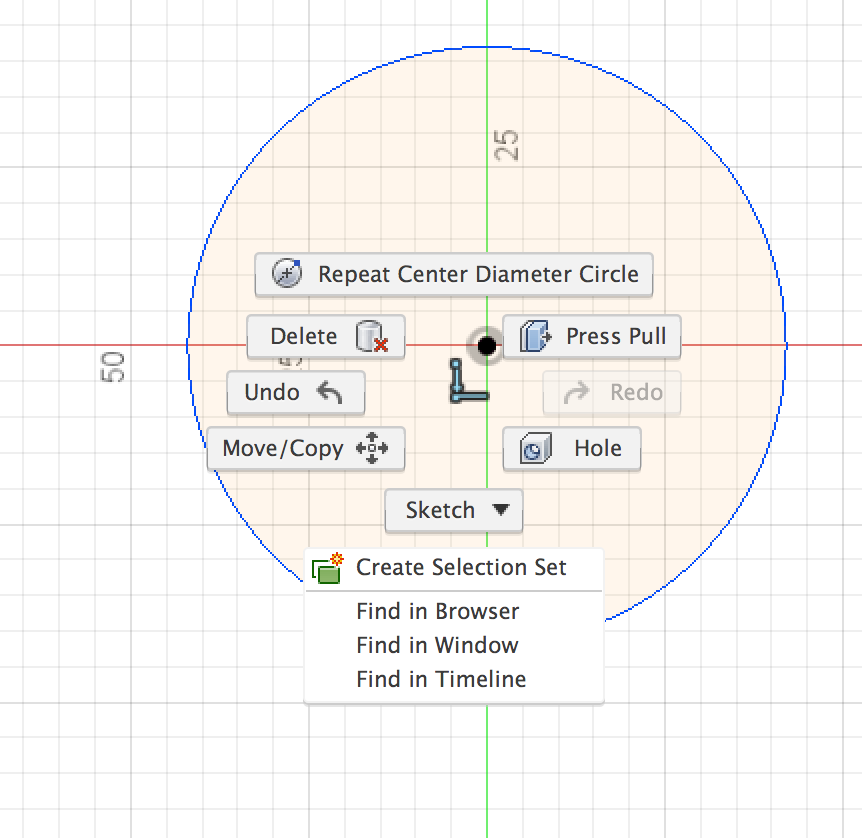Viewport: 862px width, 838px height.
Task: Select Find in Browser
Action: 437,611
